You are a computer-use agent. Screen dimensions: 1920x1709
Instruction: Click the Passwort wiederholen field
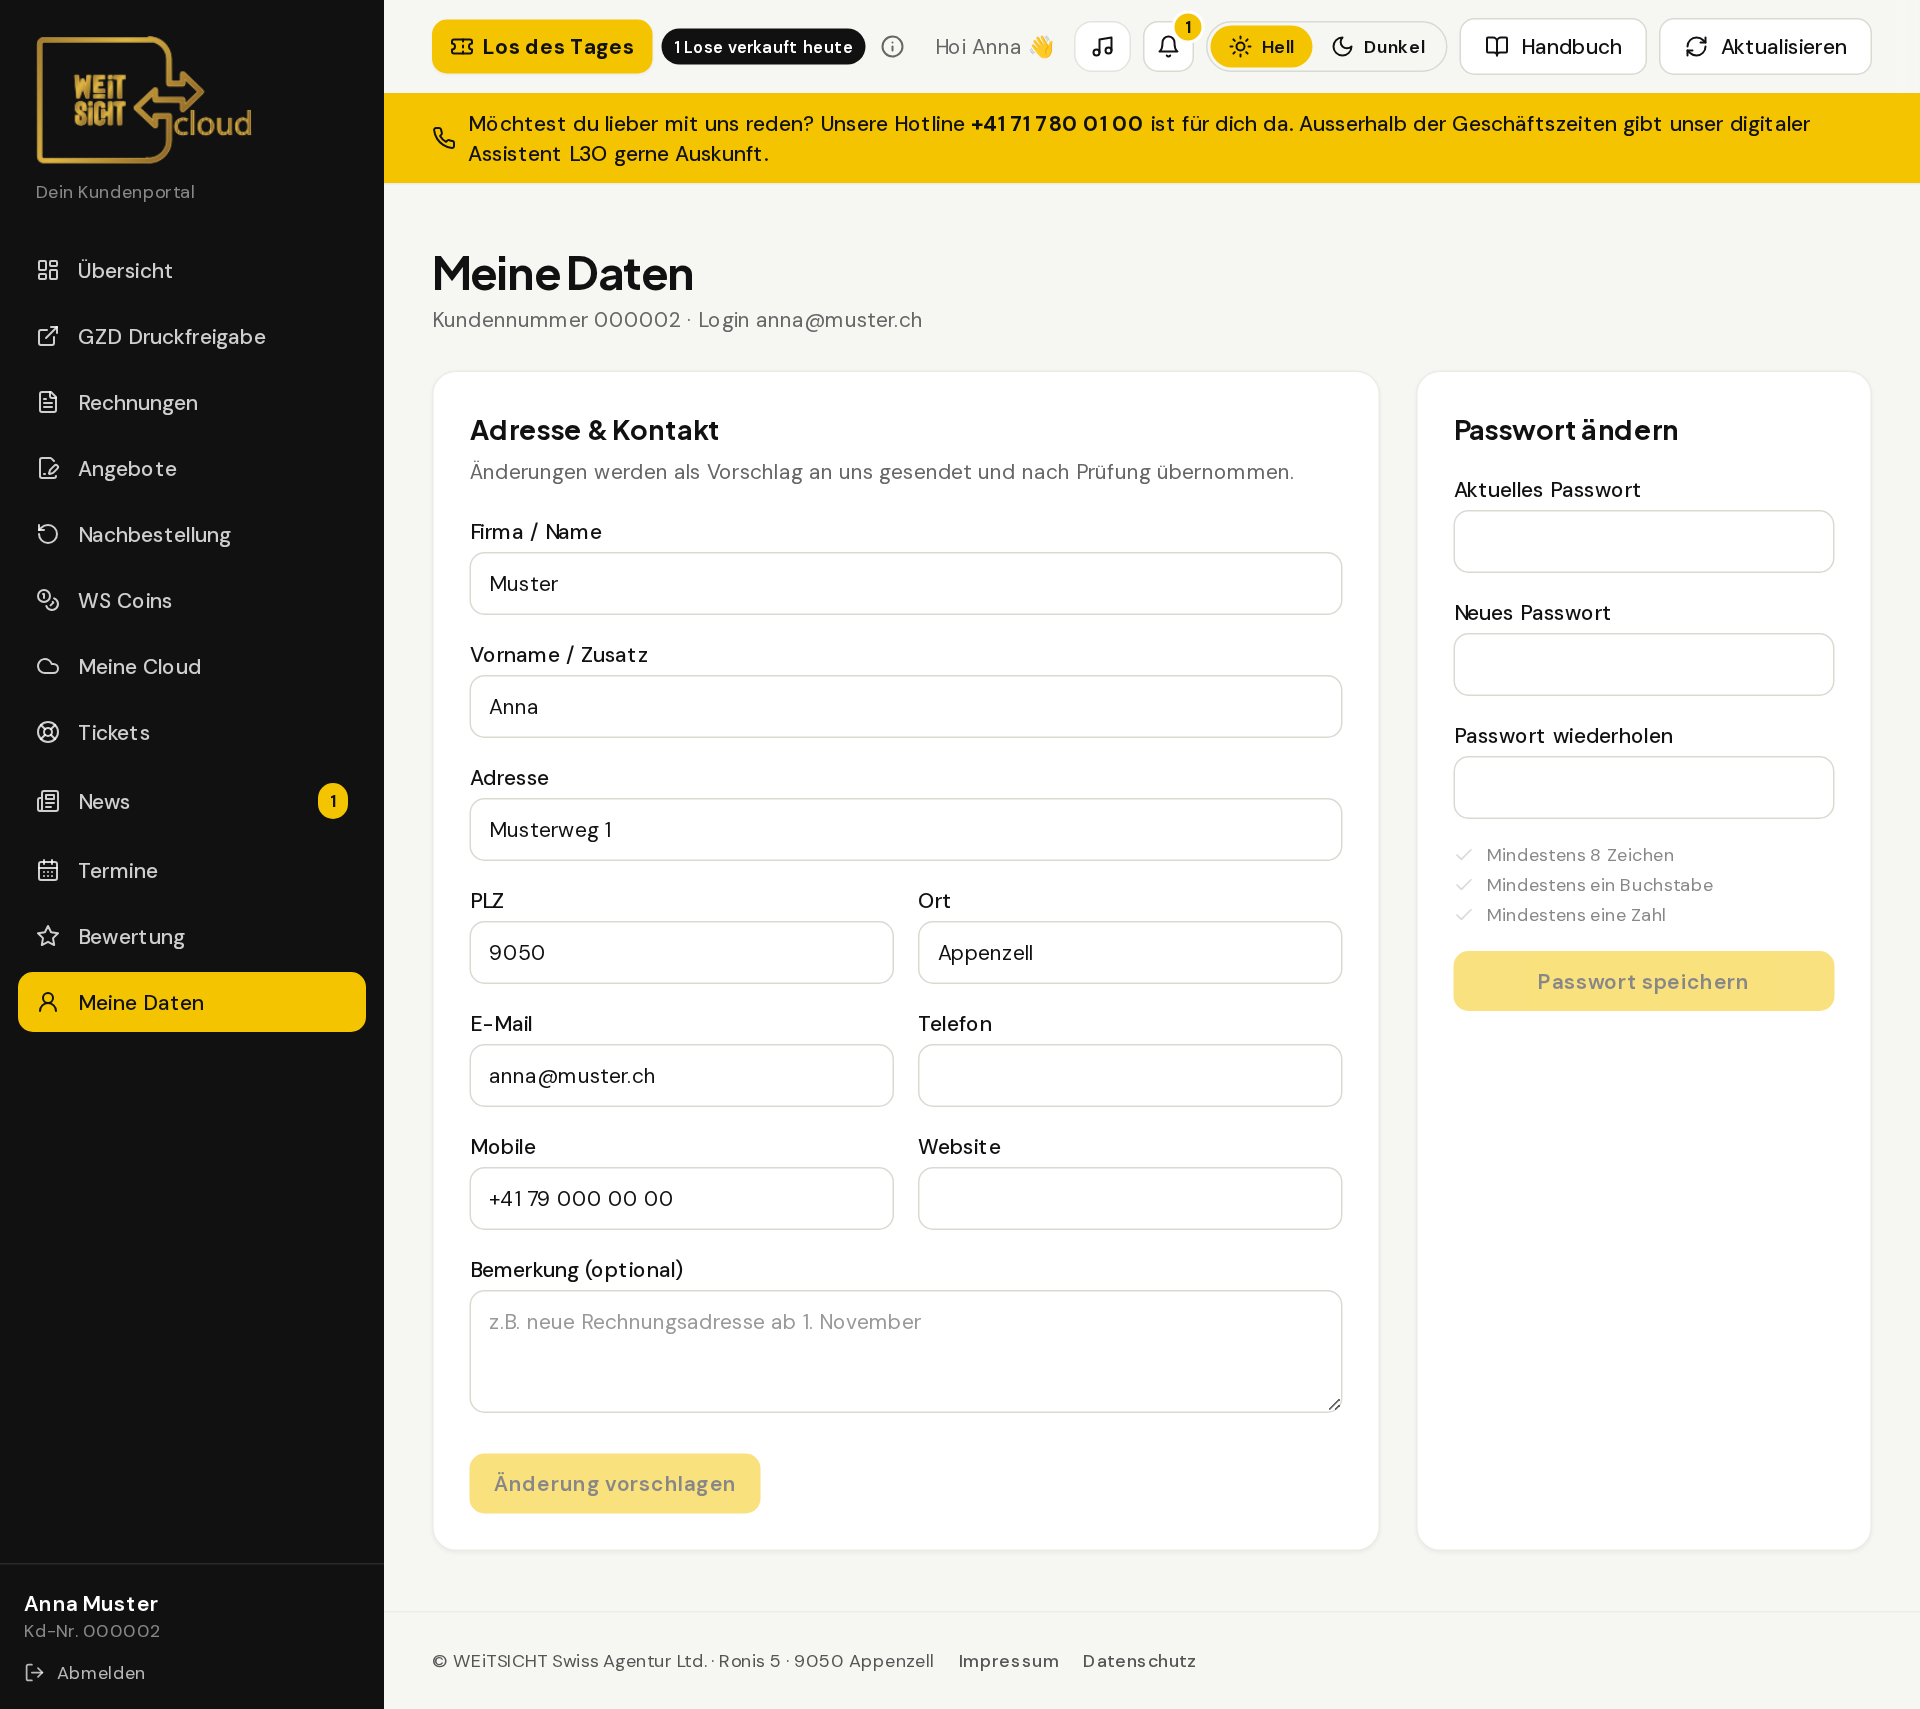tap(1644, 788)
